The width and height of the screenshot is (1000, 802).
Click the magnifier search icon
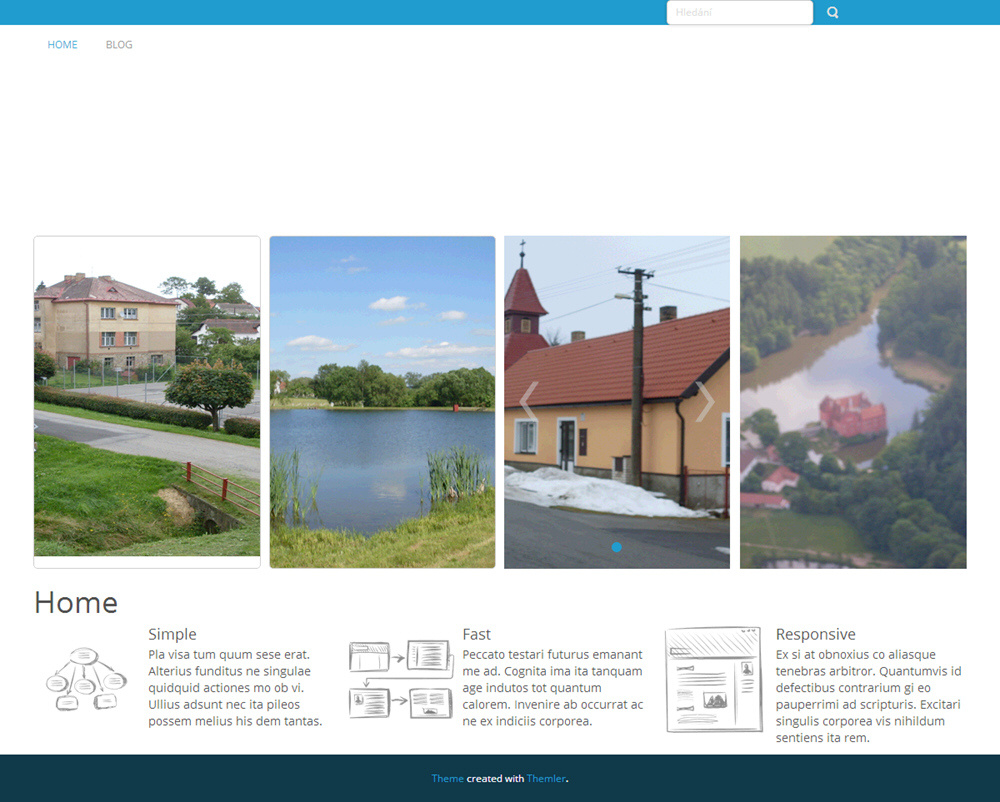[832, 13]
